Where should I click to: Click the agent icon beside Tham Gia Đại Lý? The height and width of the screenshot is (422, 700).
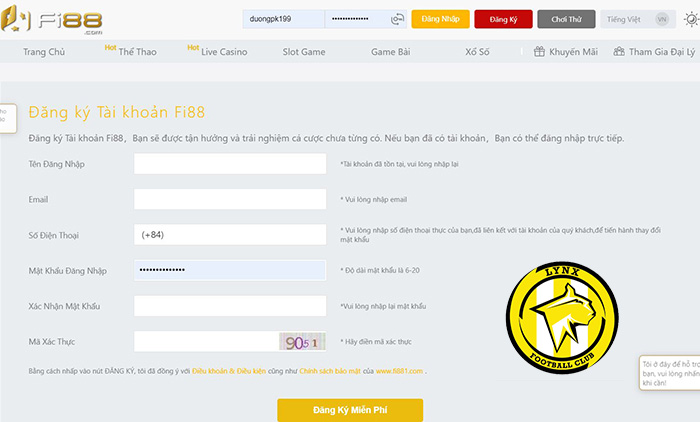click(x=619, y=52)
